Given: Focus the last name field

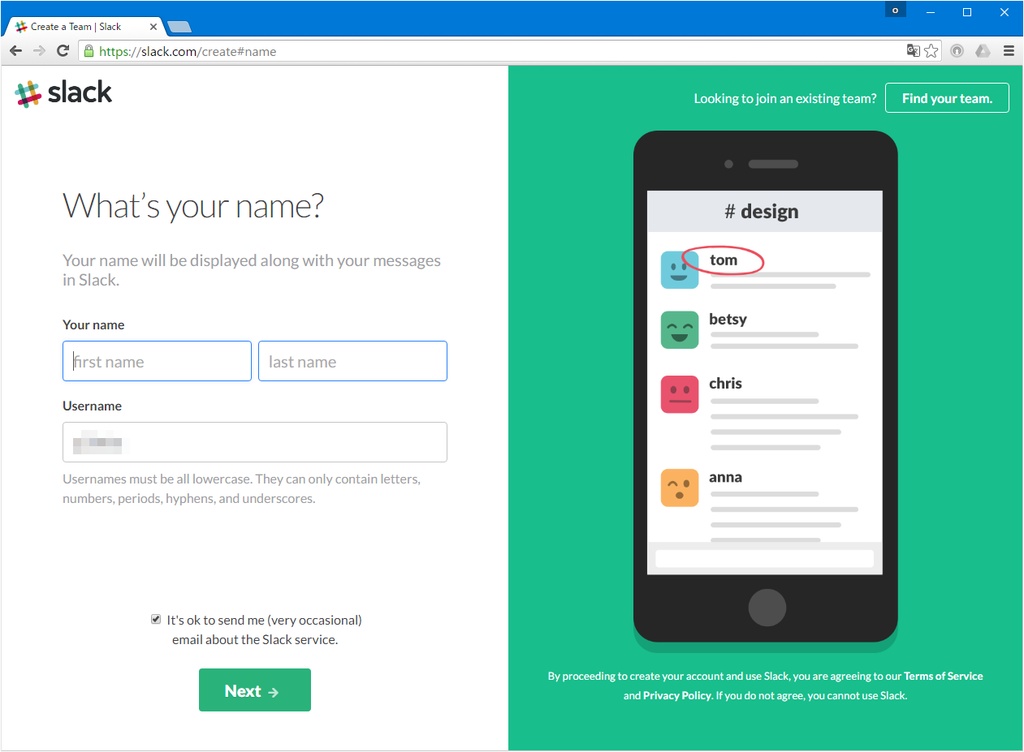Looking at the screenshot, I should click(353, 361).
